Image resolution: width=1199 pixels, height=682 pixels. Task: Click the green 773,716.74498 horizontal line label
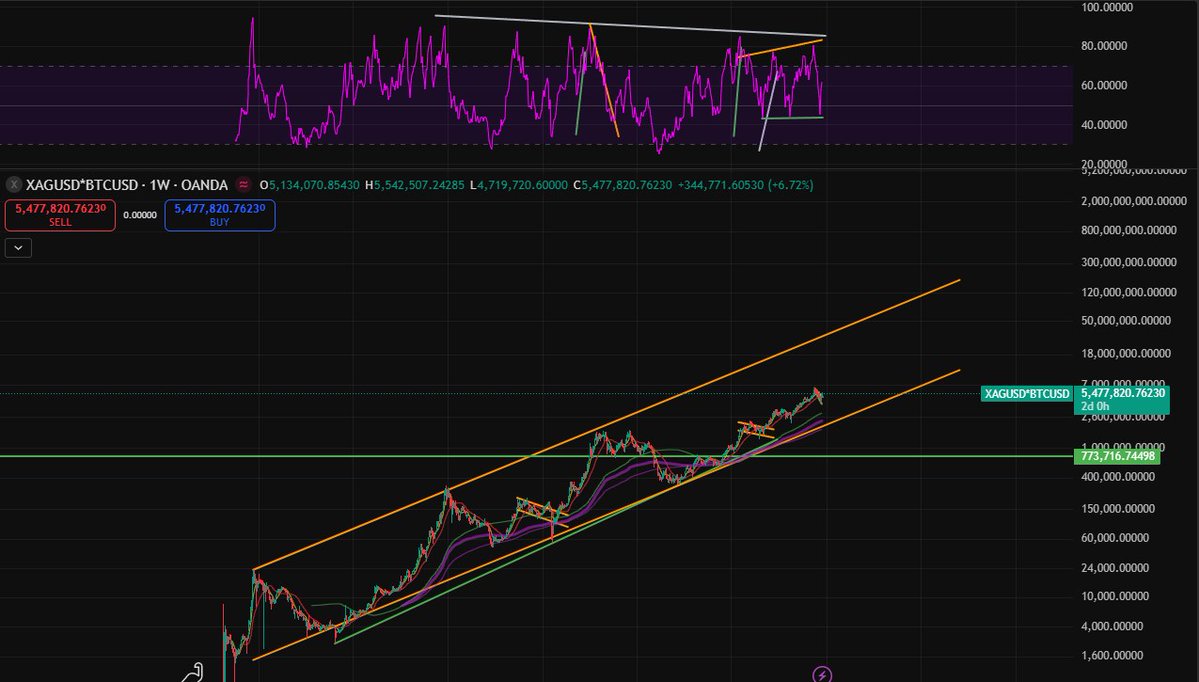(1117, 456)
